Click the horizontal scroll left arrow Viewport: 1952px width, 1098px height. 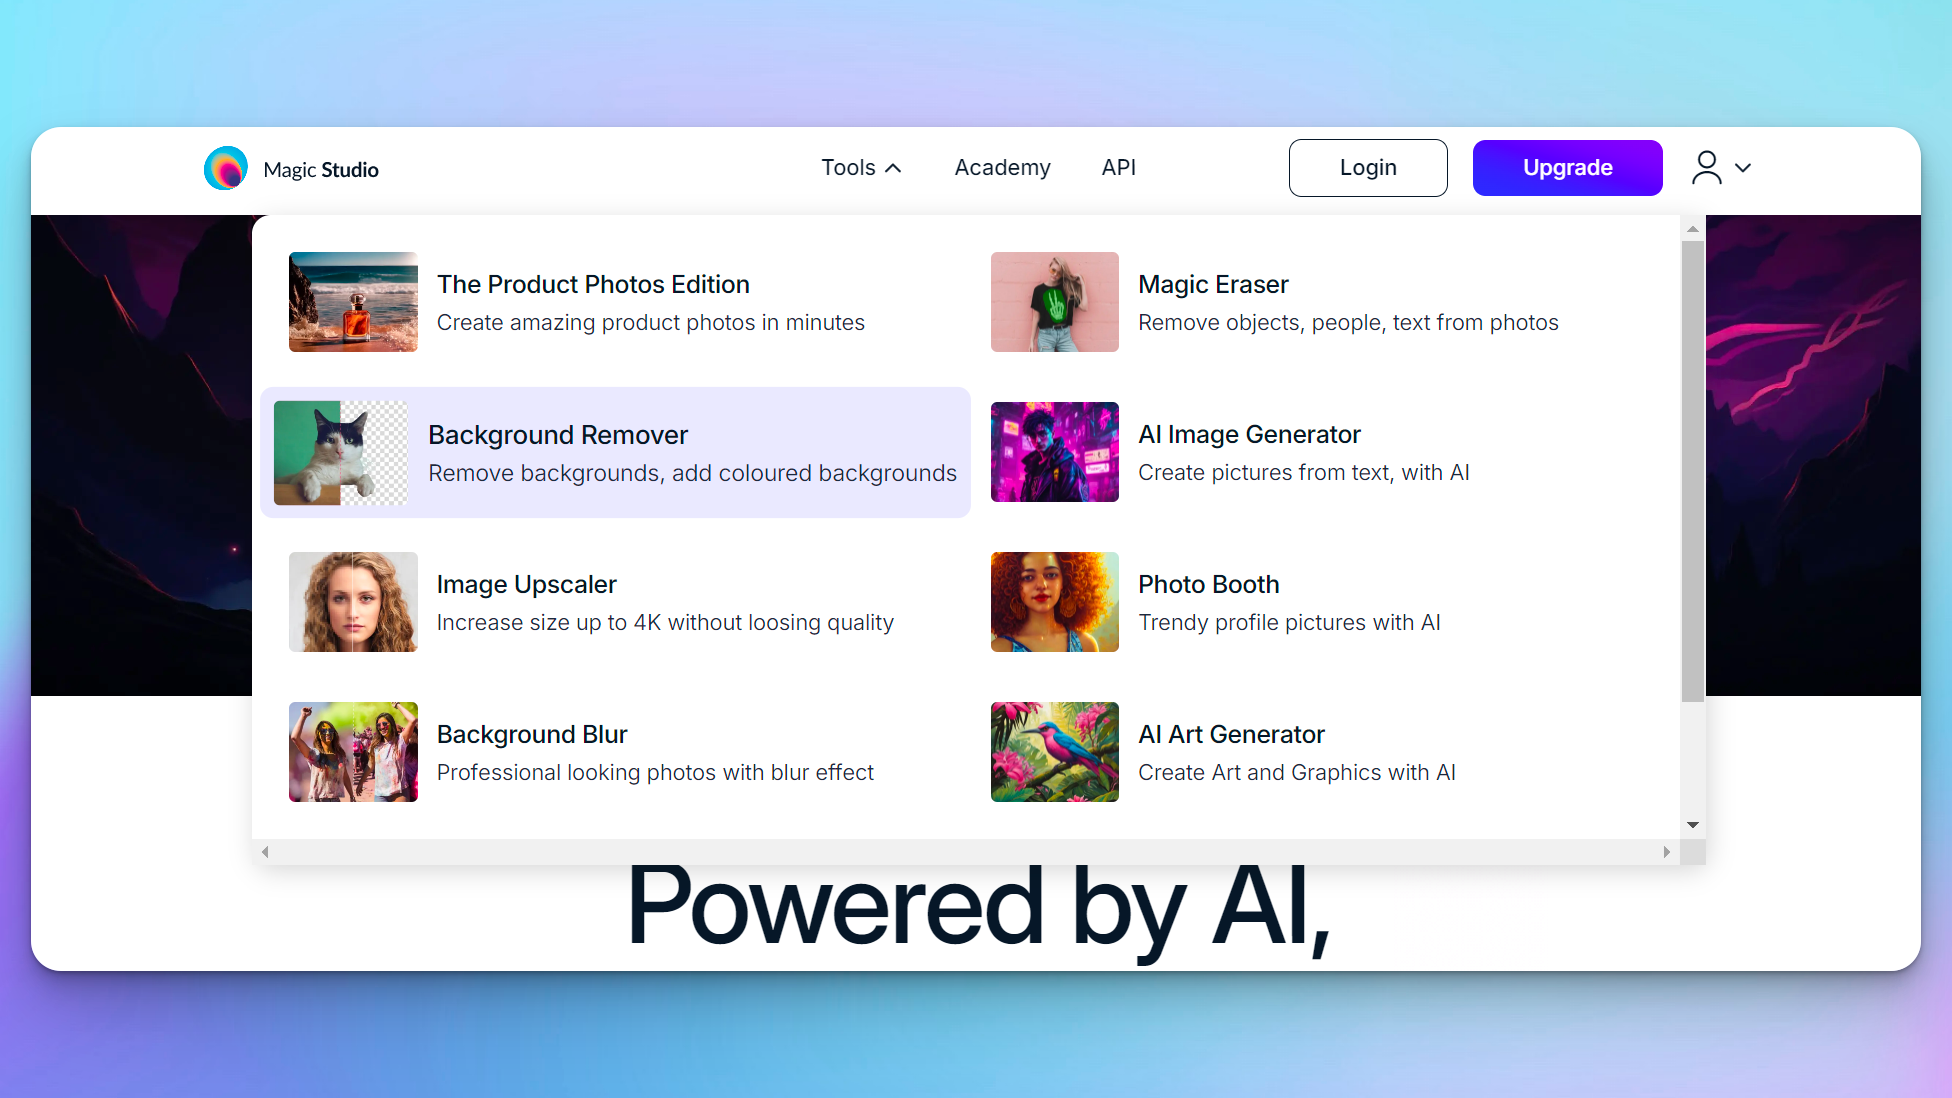tap(265, 852)
